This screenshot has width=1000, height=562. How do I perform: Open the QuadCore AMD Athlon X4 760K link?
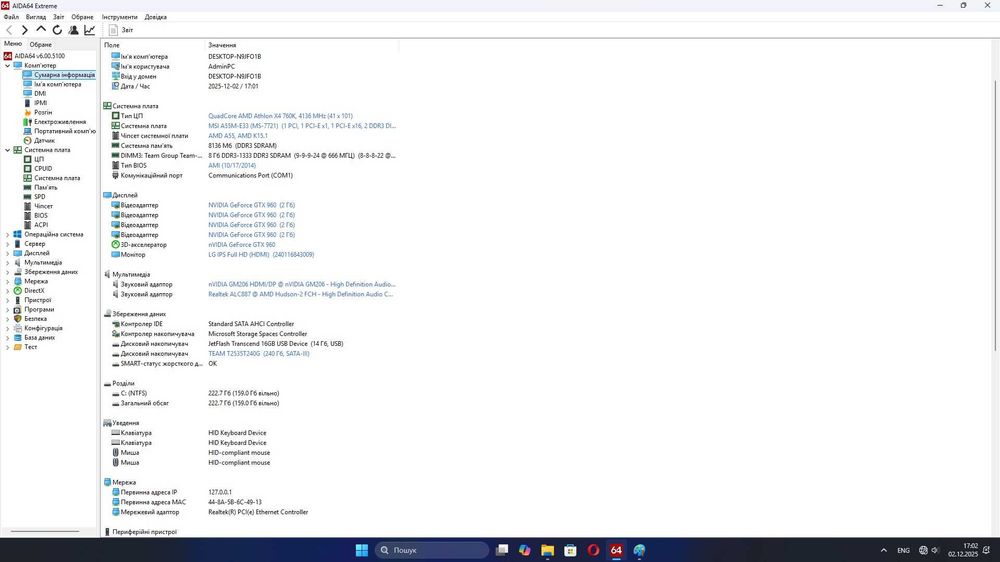click(280, 116)
